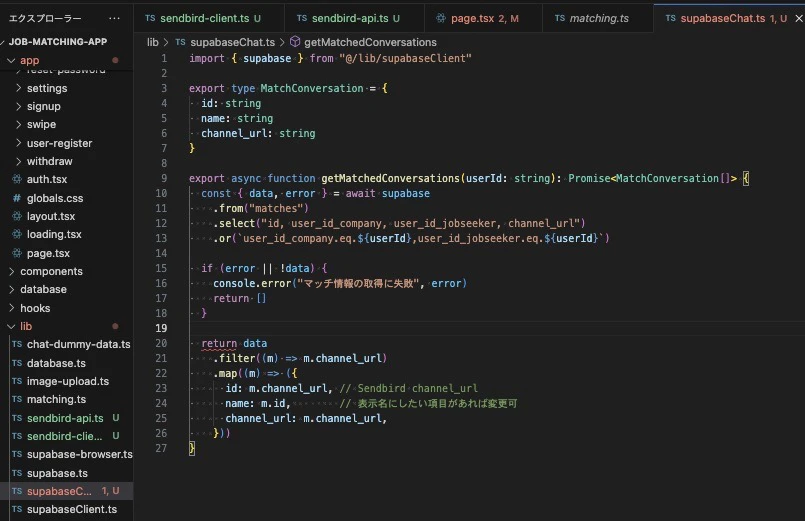This screenshot has width=805, height=521.
Task: Open supabase-browser.ts file
Action: (80, 454)
